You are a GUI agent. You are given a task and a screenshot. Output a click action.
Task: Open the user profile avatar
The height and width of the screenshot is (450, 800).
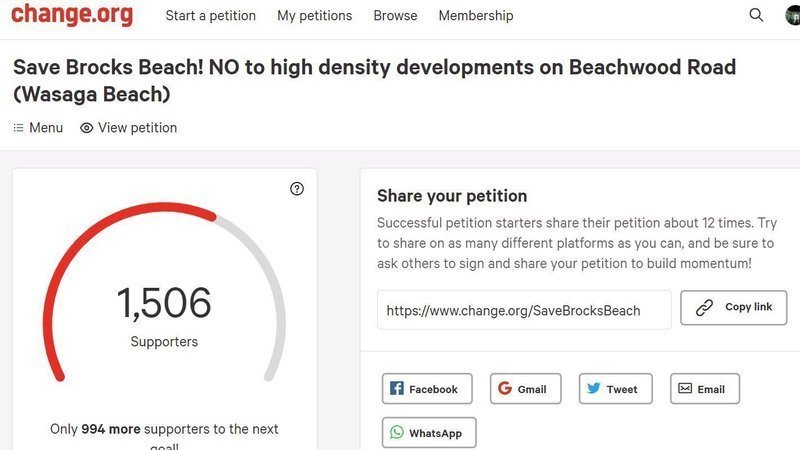tap(792, 15)
